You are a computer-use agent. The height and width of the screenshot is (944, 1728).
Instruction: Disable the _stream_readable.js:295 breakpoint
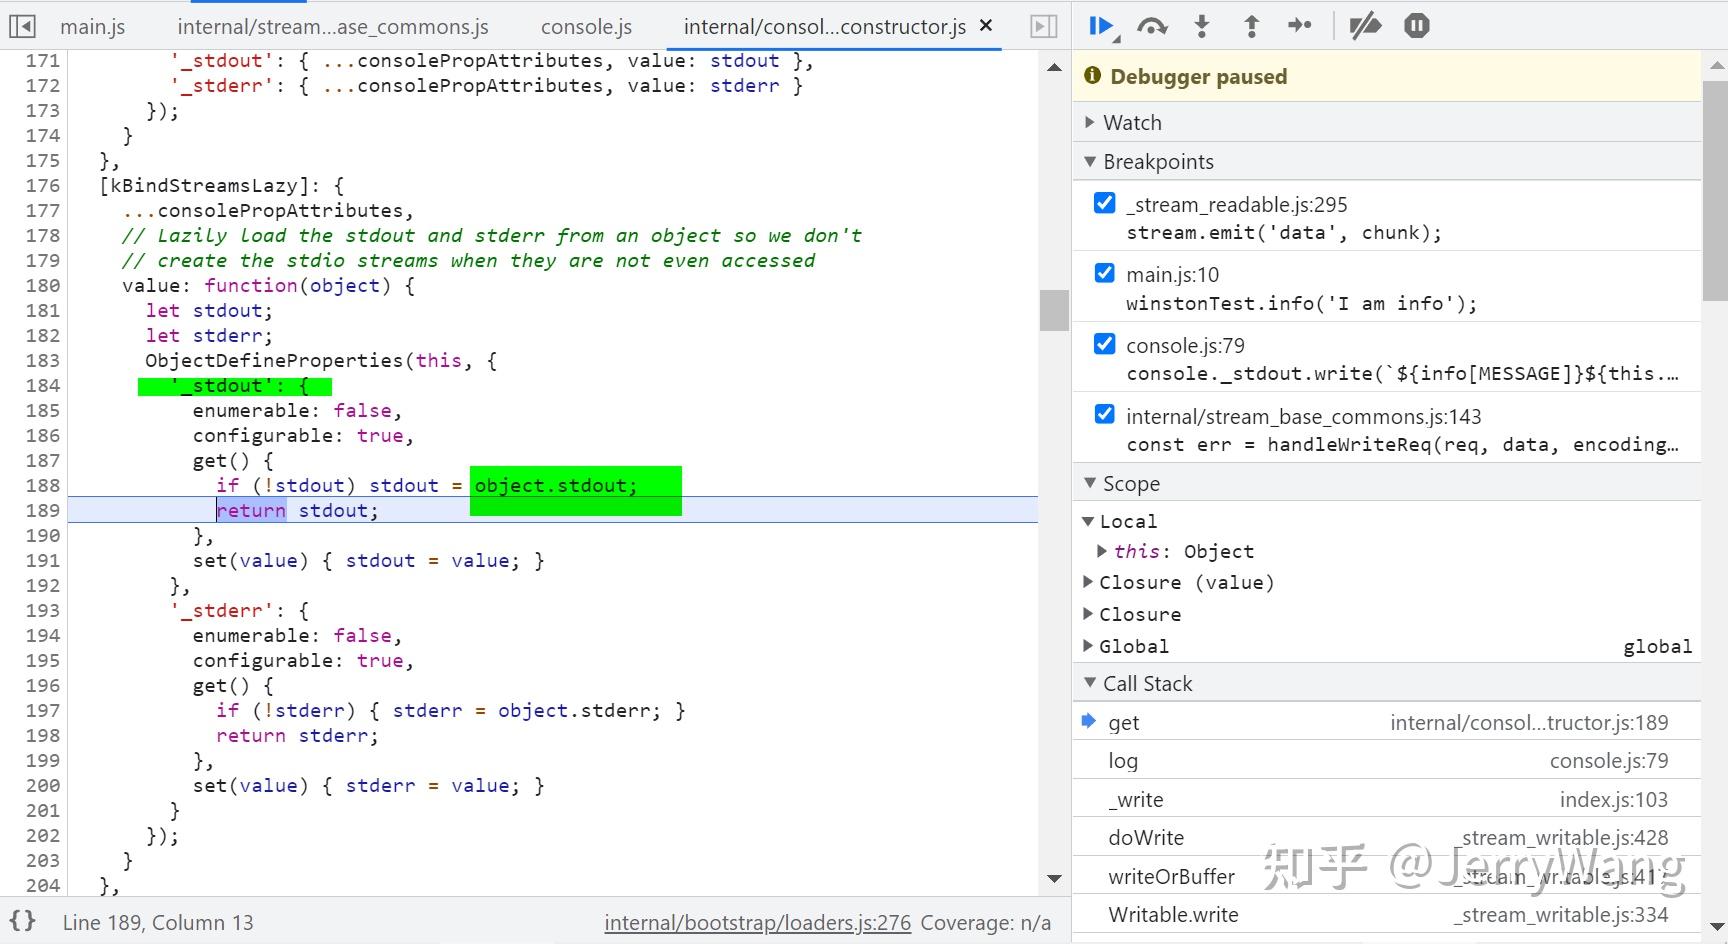(1104, 203)
